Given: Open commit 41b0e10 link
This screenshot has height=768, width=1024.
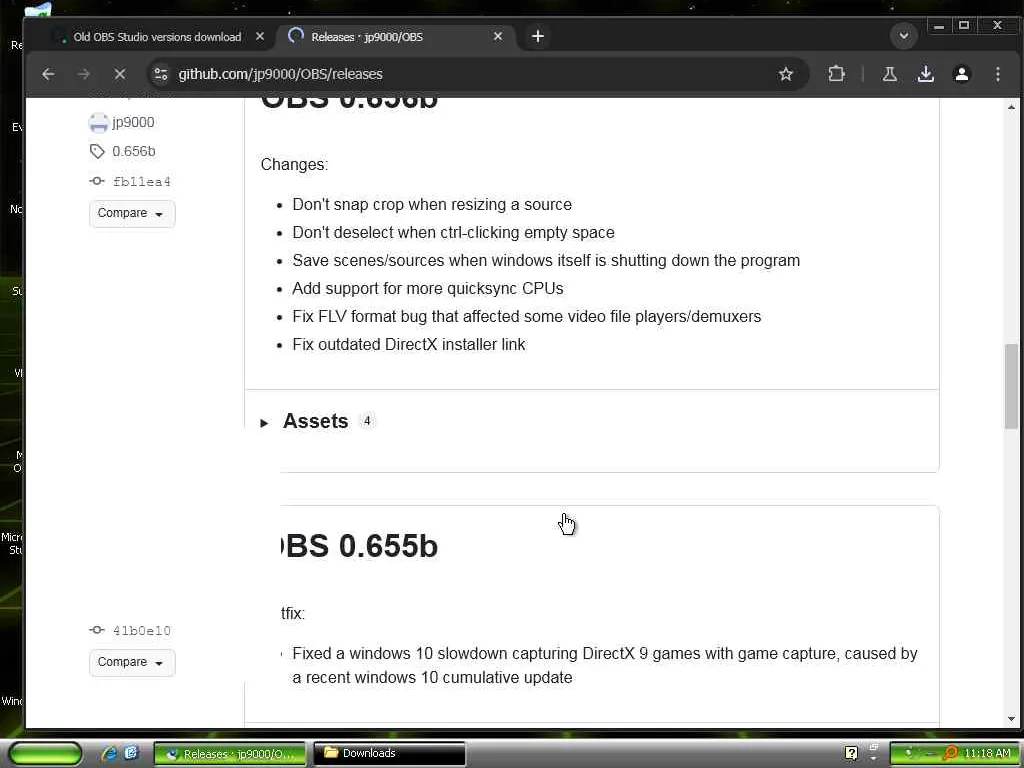Looking at the screenshot, I should point(142,631).
